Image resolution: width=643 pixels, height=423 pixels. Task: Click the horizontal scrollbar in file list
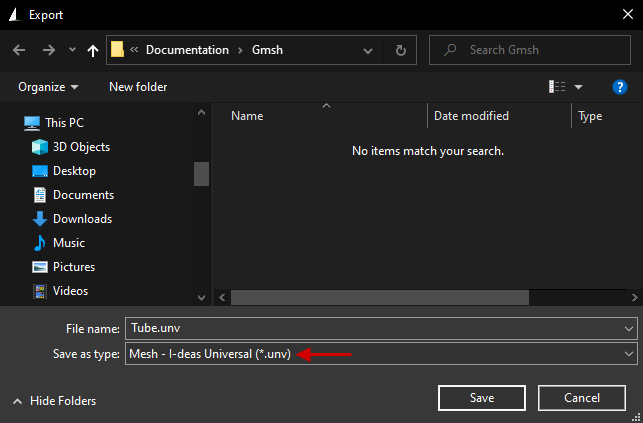(420, 297)
